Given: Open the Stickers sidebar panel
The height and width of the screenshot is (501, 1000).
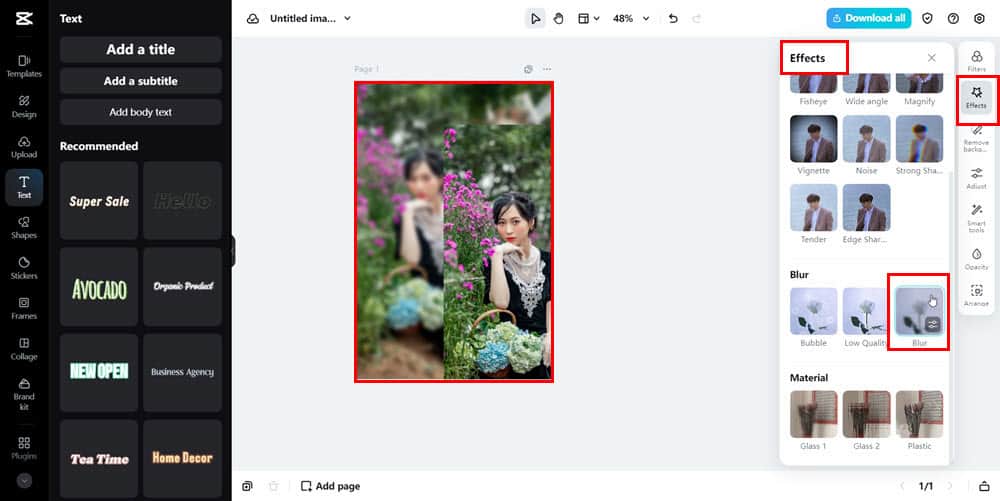Looking at the screenshot, I should (24, 268).
